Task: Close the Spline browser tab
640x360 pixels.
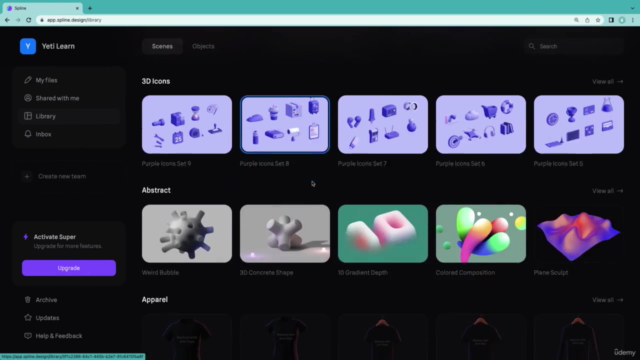Action: coord(77,8)
